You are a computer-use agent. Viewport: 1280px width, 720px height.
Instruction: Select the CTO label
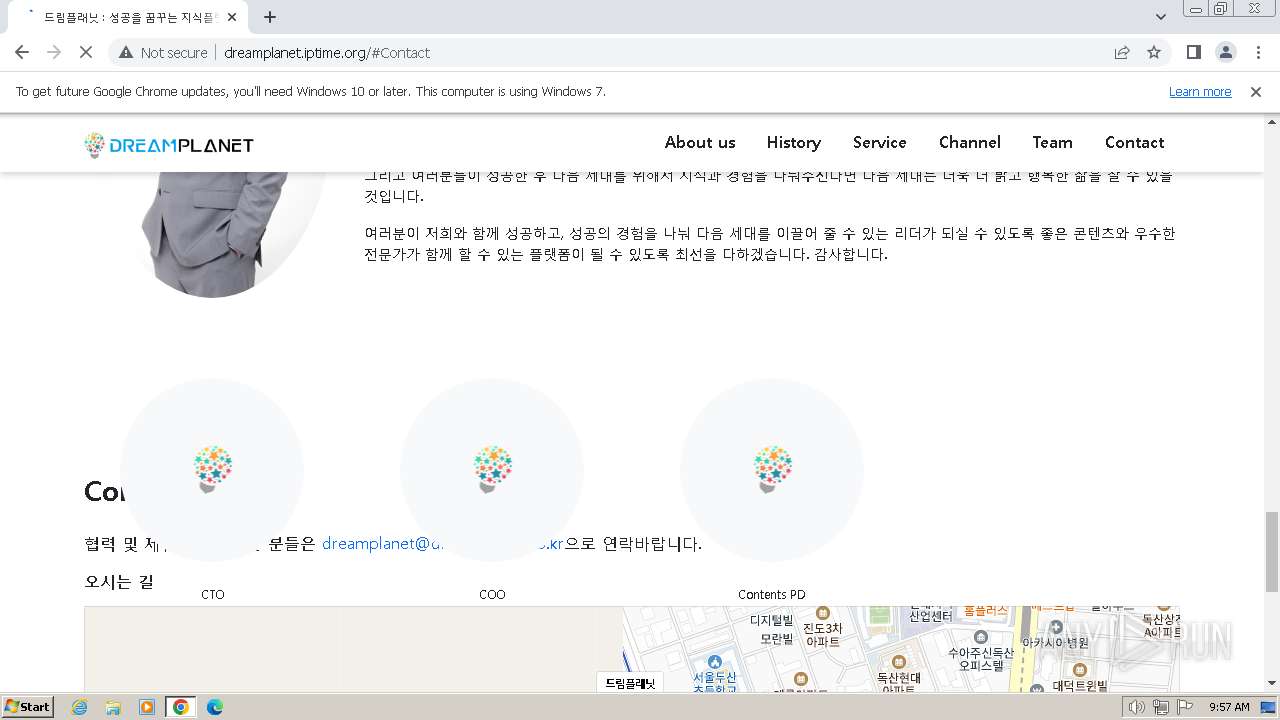(213, 594)
